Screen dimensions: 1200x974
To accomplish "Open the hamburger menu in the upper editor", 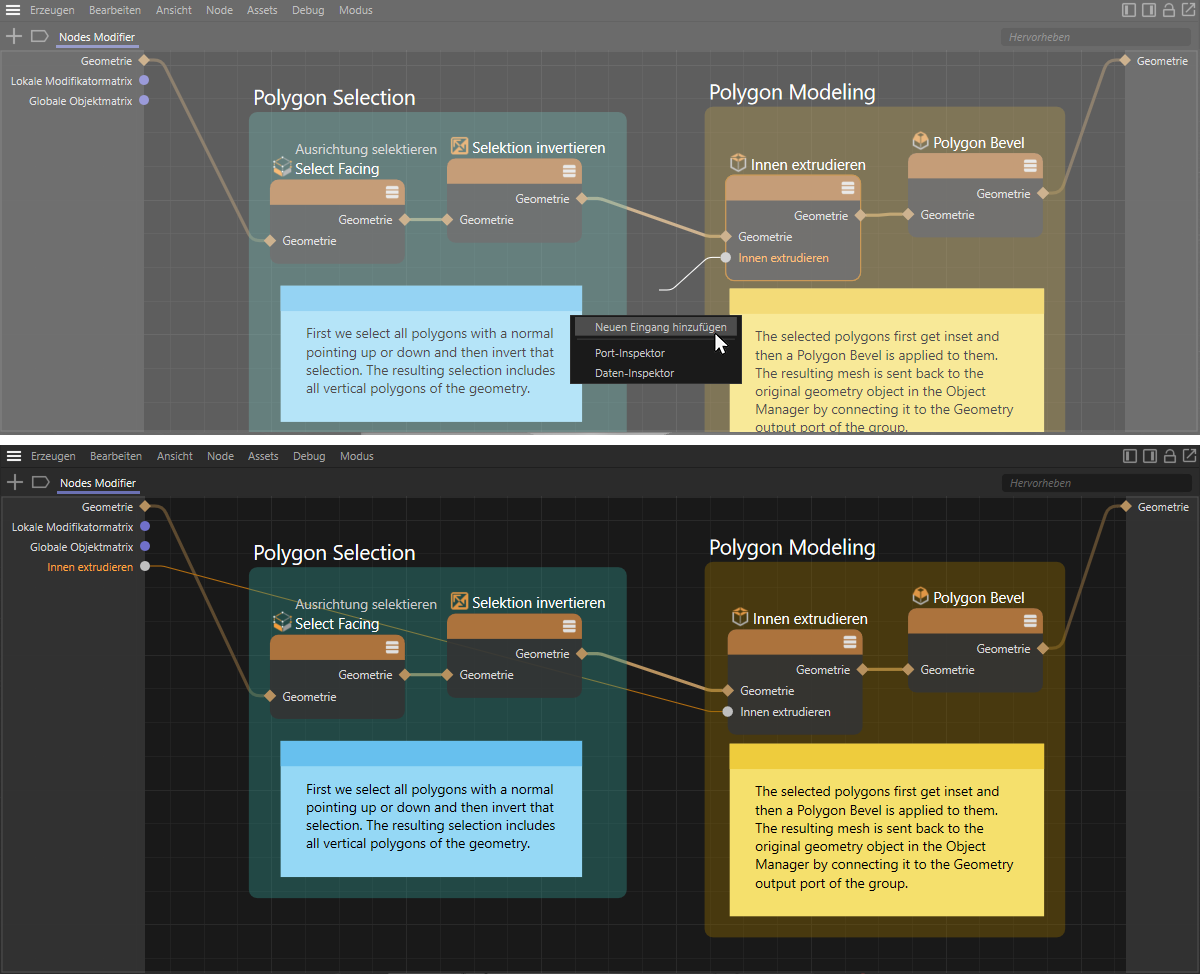I will pyautogui.click(x=13, y=10).
